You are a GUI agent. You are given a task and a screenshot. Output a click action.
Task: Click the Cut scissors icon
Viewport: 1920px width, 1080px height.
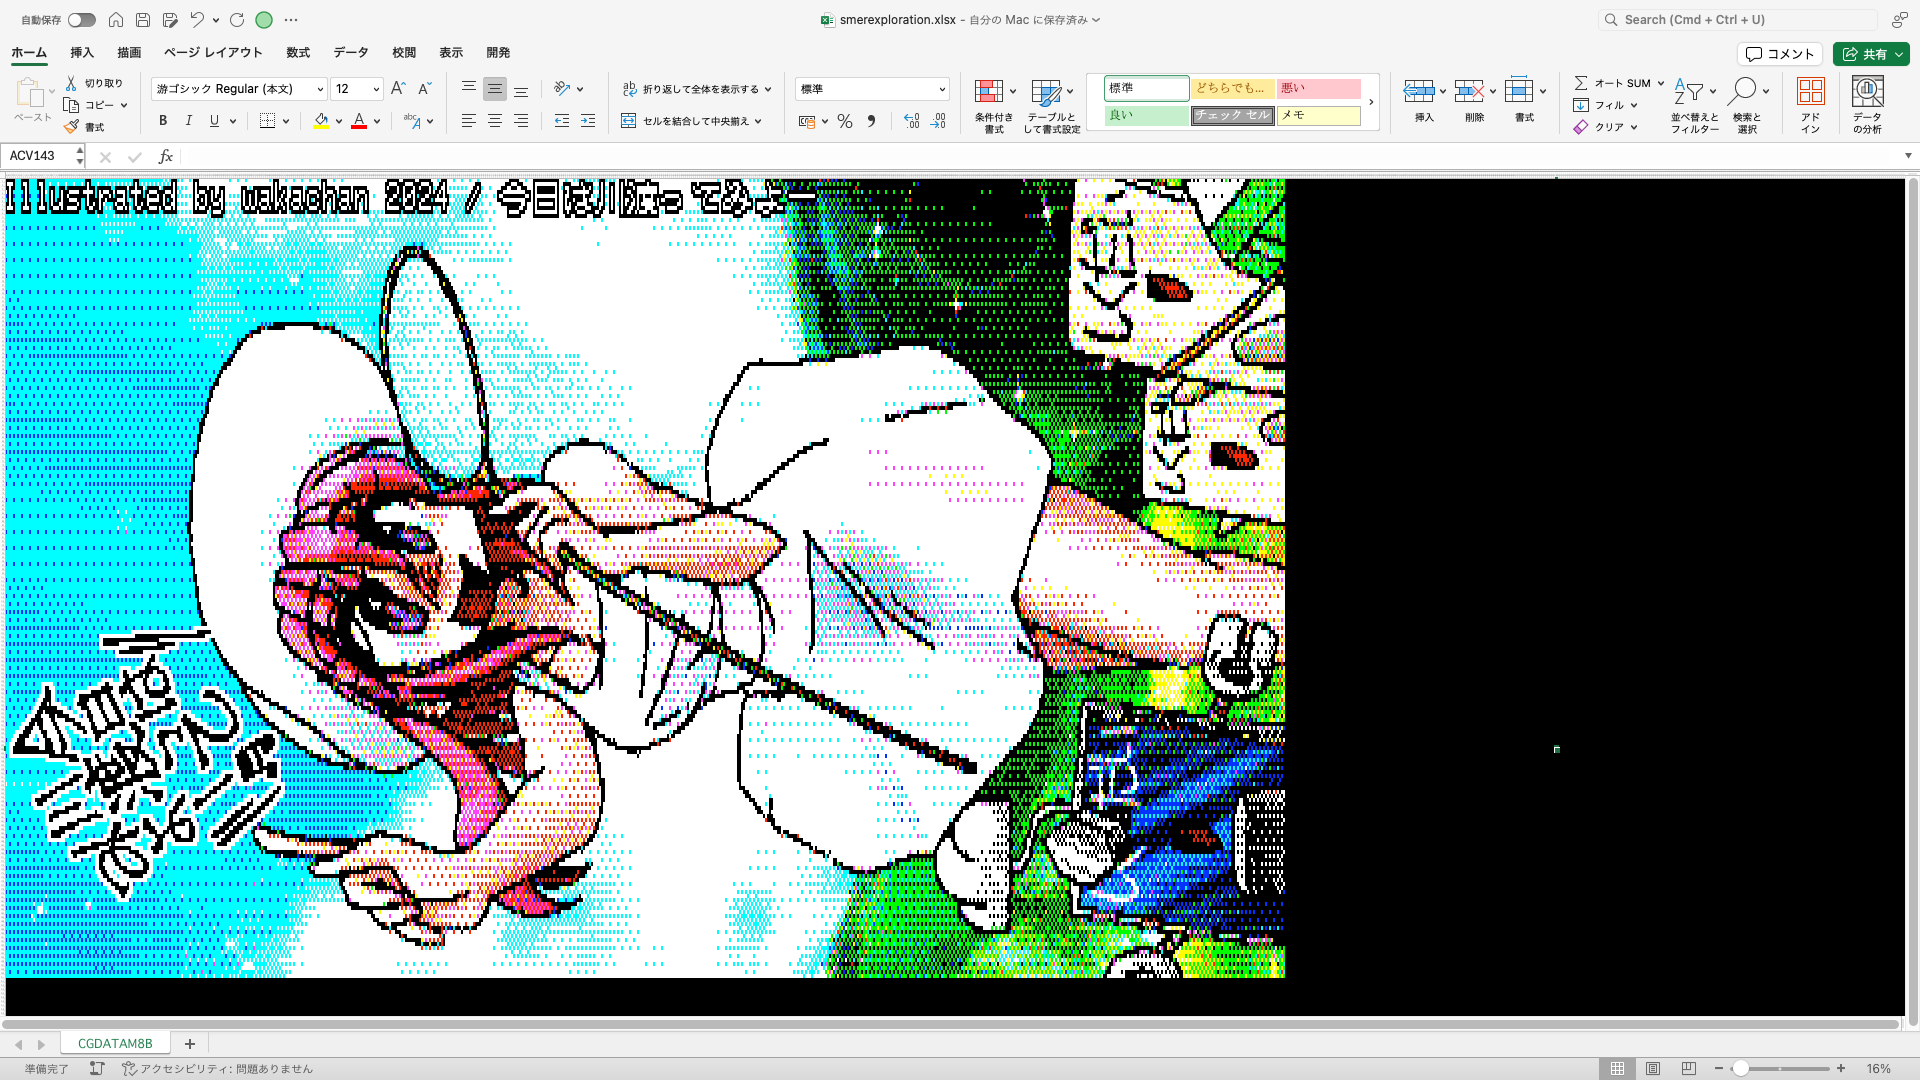(71, 83)
